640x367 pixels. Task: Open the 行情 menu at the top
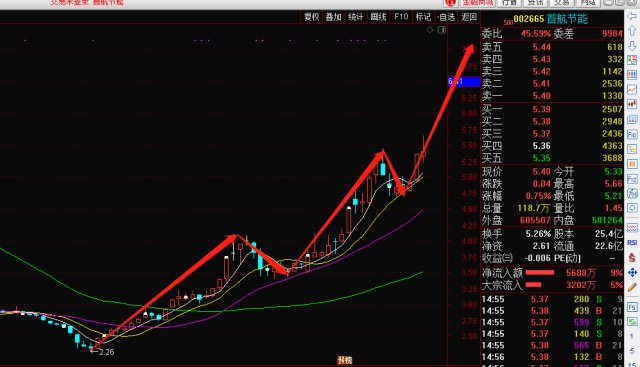coord(509,3)
